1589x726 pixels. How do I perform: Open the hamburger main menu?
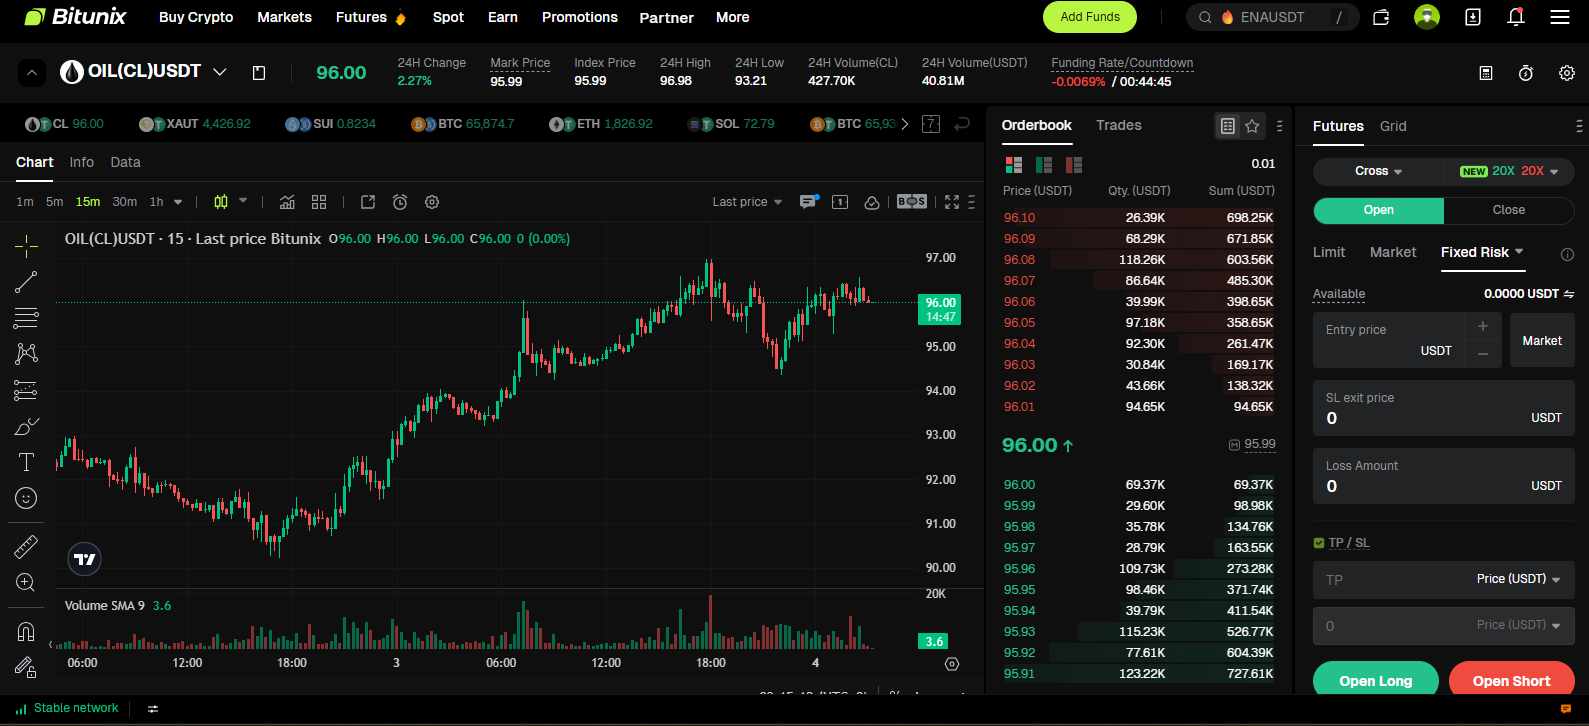click(x=1560, y=17)
